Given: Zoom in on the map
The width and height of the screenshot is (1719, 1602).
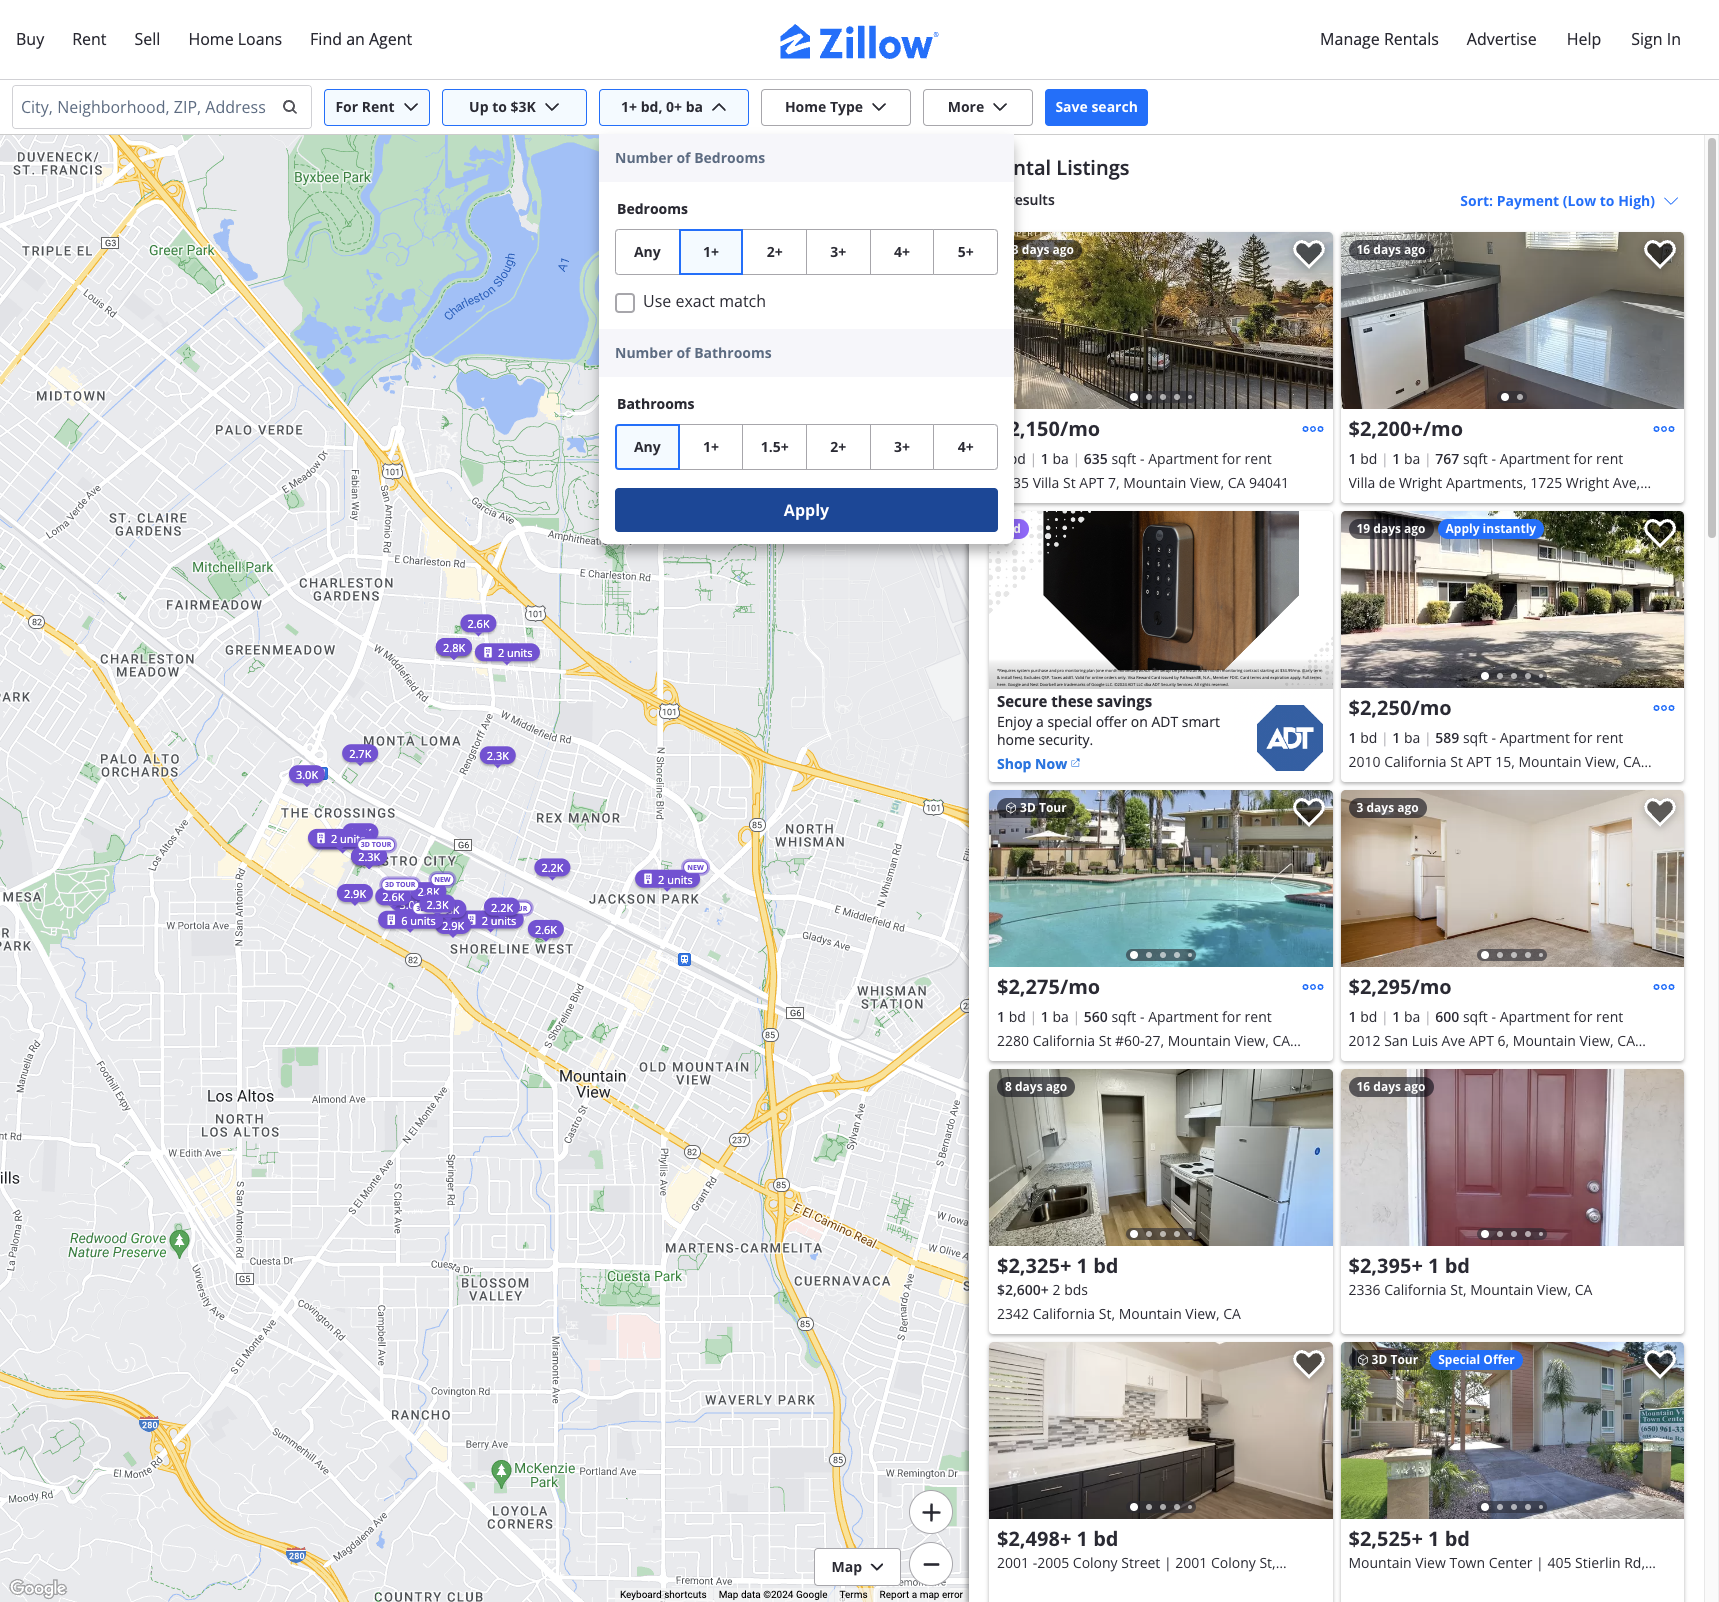Looking at the screenshot, I should click(x=930, y=1512).
